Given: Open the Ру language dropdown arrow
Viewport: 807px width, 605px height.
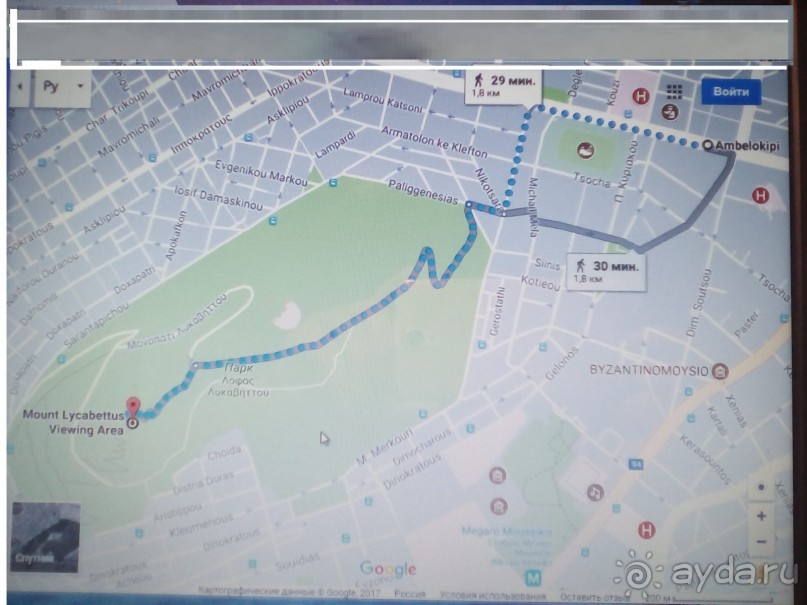Looking at the screenshot, I should pos(80,86).
